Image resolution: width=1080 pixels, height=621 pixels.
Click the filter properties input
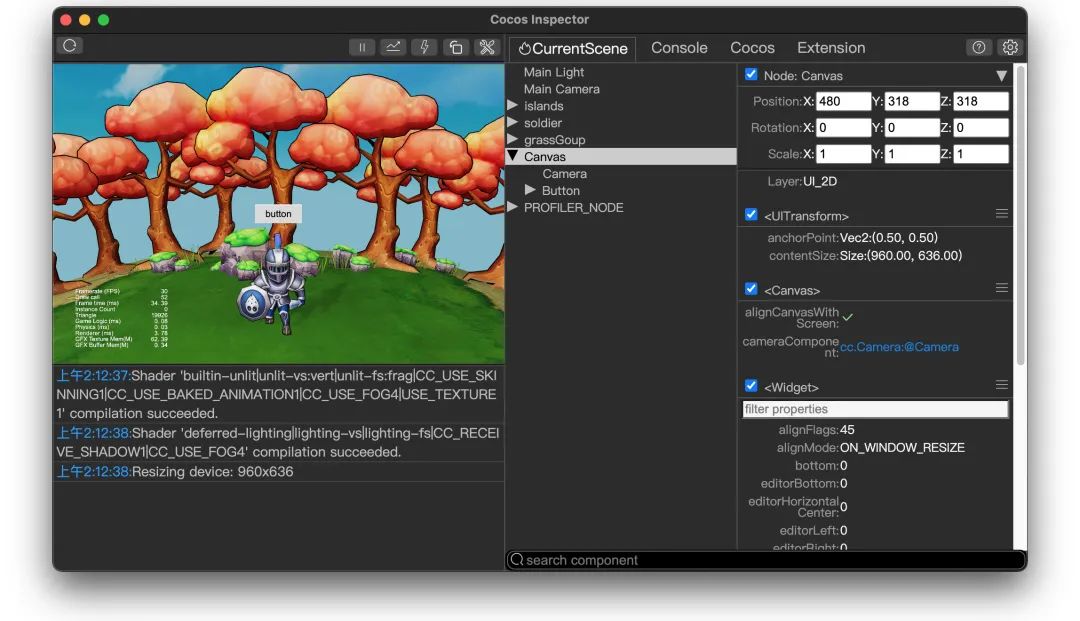(875, 409)
